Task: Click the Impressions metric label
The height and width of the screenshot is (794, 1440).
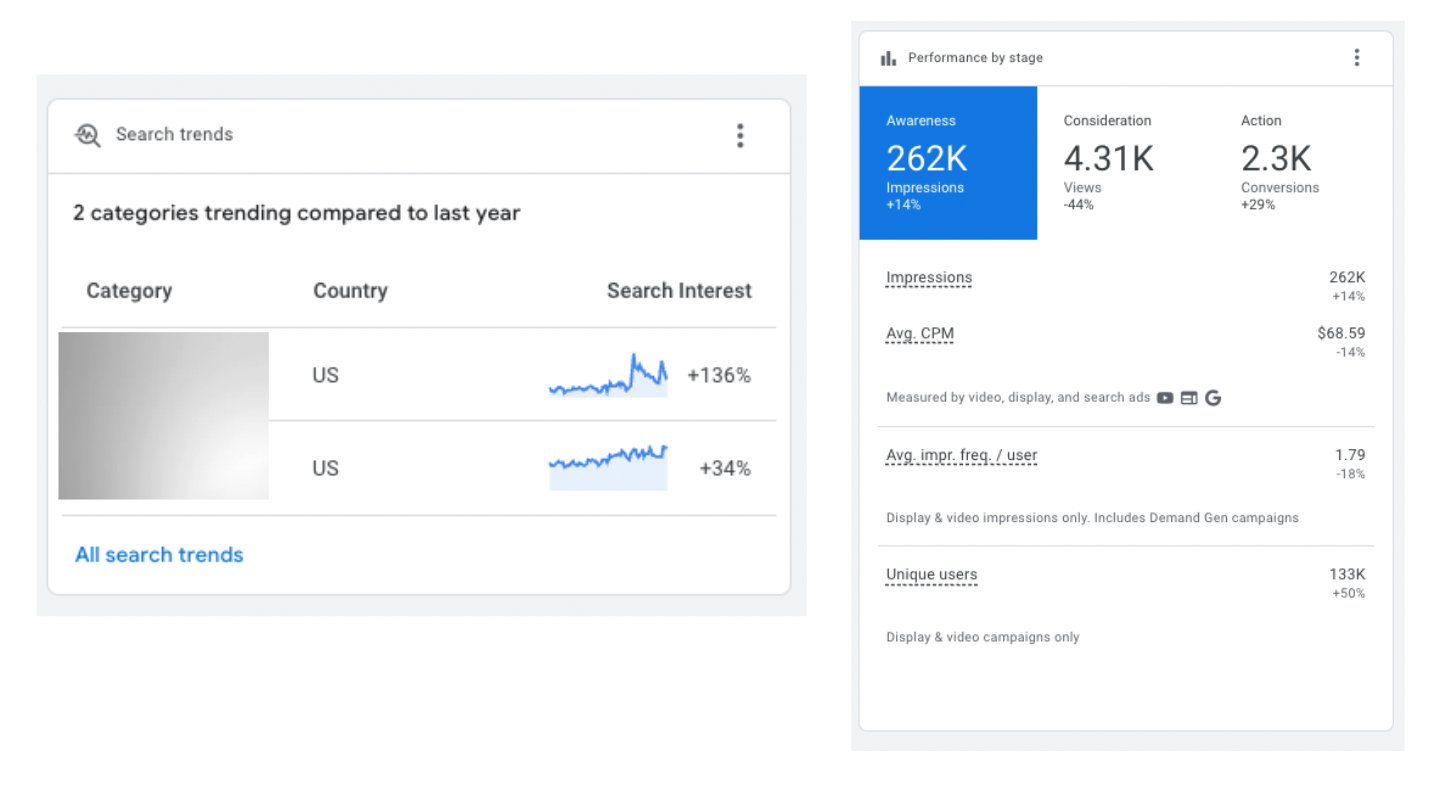Action: click(x=928, y=277)
